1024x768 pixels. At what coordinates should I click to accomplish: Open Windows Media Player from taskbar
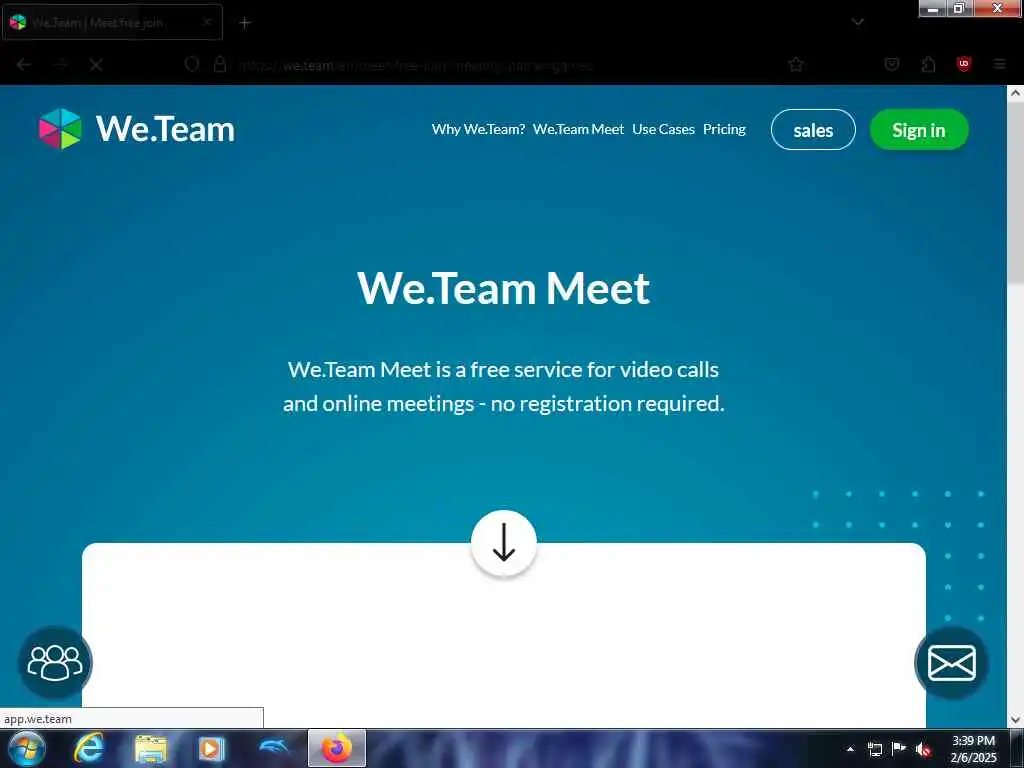pos(211,748)
